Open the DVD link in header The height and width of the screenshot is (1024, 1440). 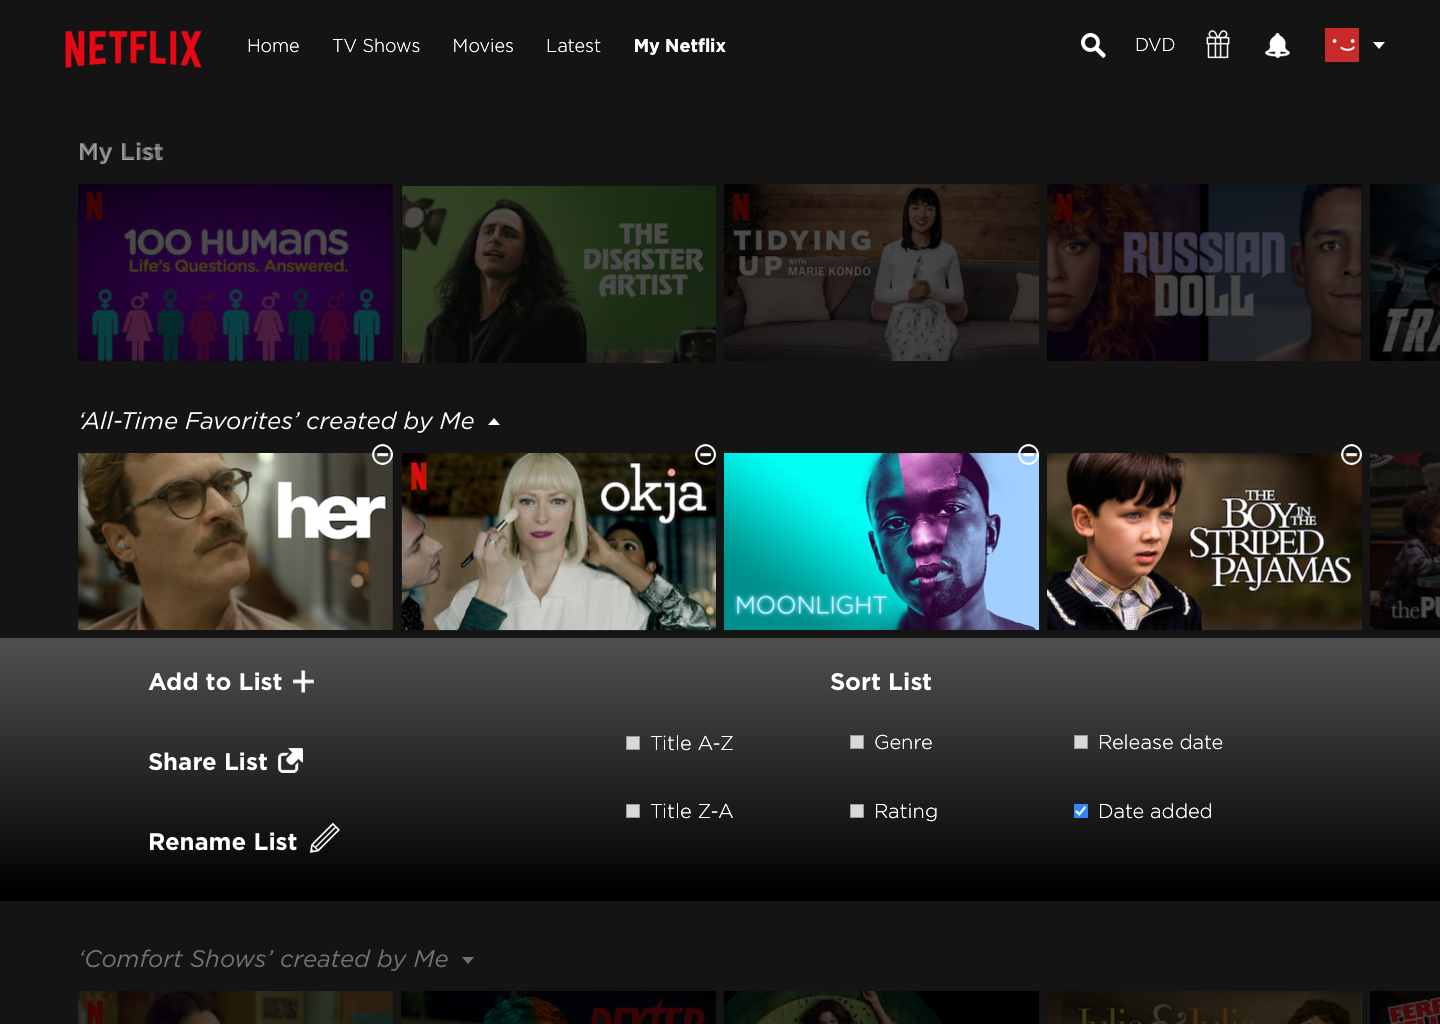point(1155,45)
